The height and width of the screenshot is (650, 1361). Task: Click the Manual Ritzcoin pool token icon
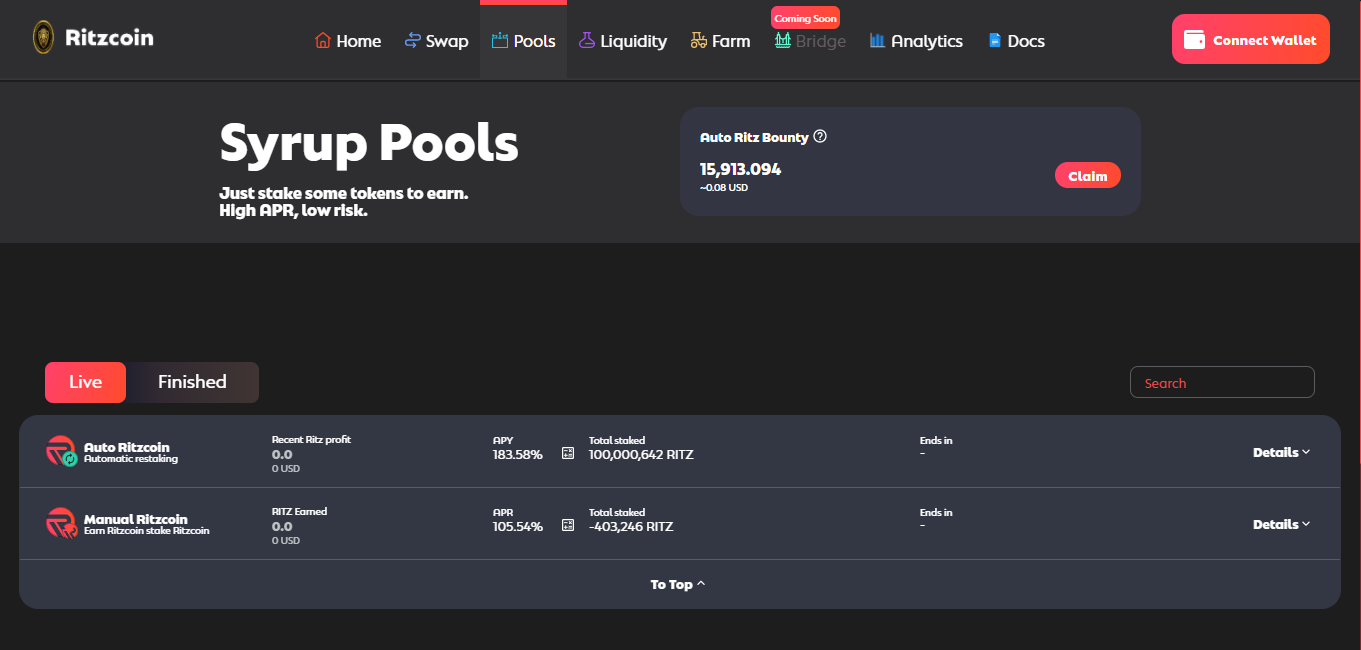pos(61,523)
